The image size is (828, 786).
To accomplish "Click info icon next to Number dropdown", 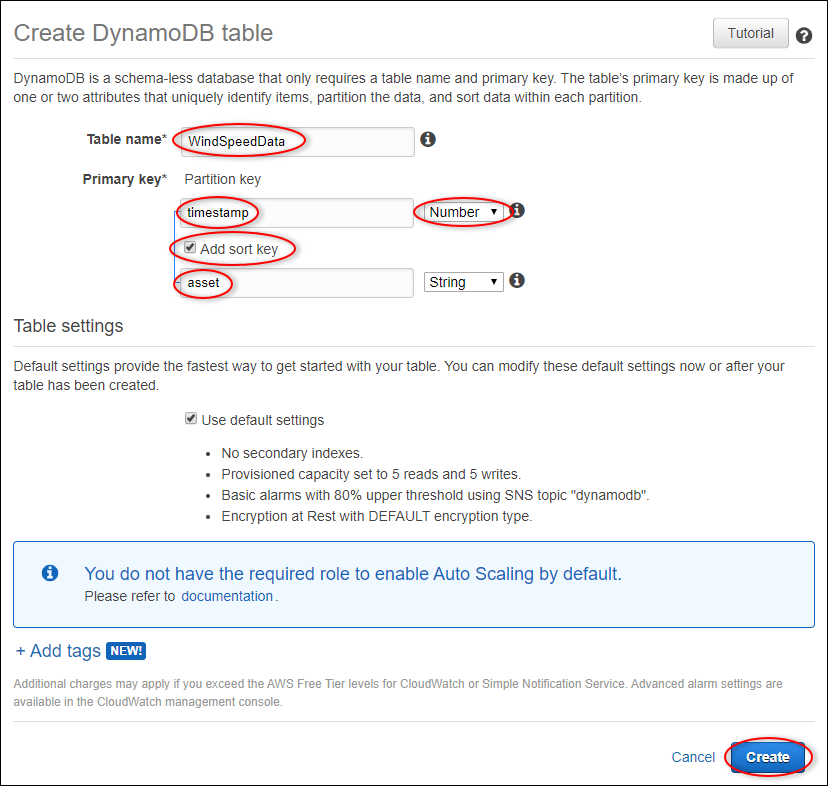I will coord(517,211).
